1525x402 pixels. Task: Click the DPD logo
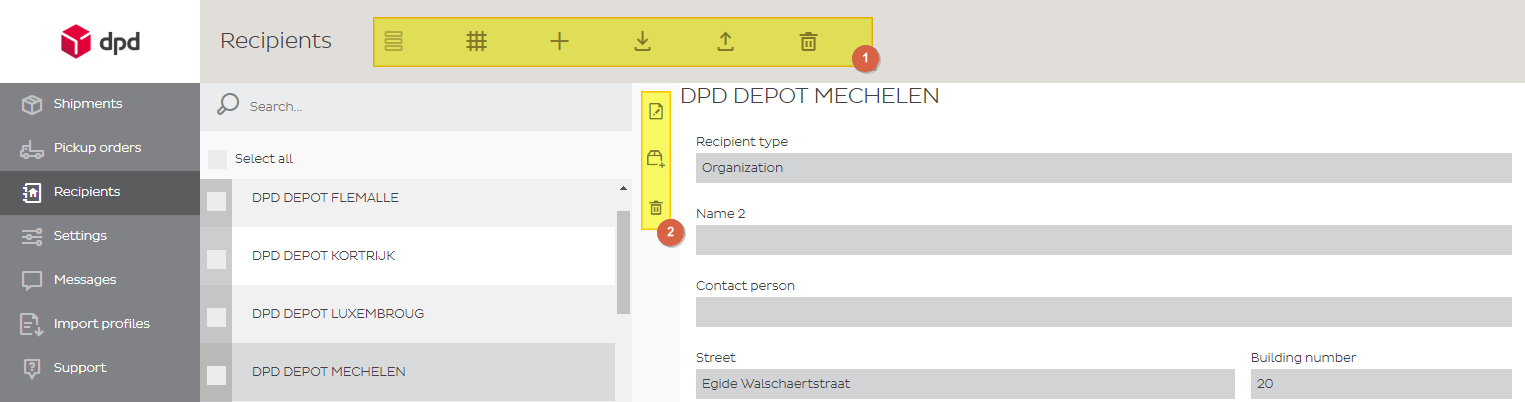tap(100, 42)
